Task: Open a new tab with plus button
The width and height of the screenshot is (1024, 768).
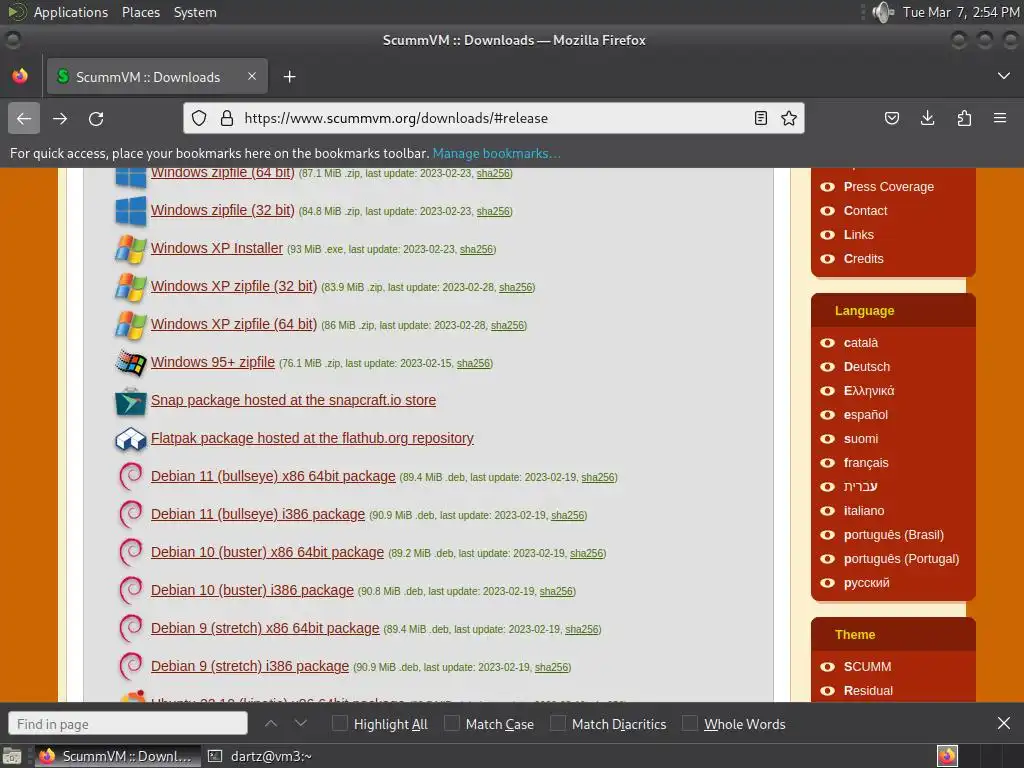Action: point(289,77)
